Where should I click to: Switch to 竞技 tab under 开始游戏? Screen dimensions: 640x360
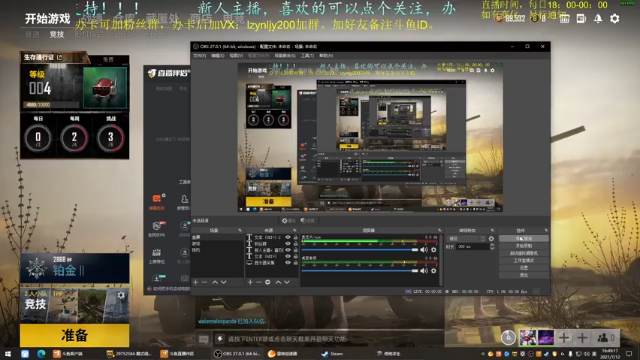point(57,34)
